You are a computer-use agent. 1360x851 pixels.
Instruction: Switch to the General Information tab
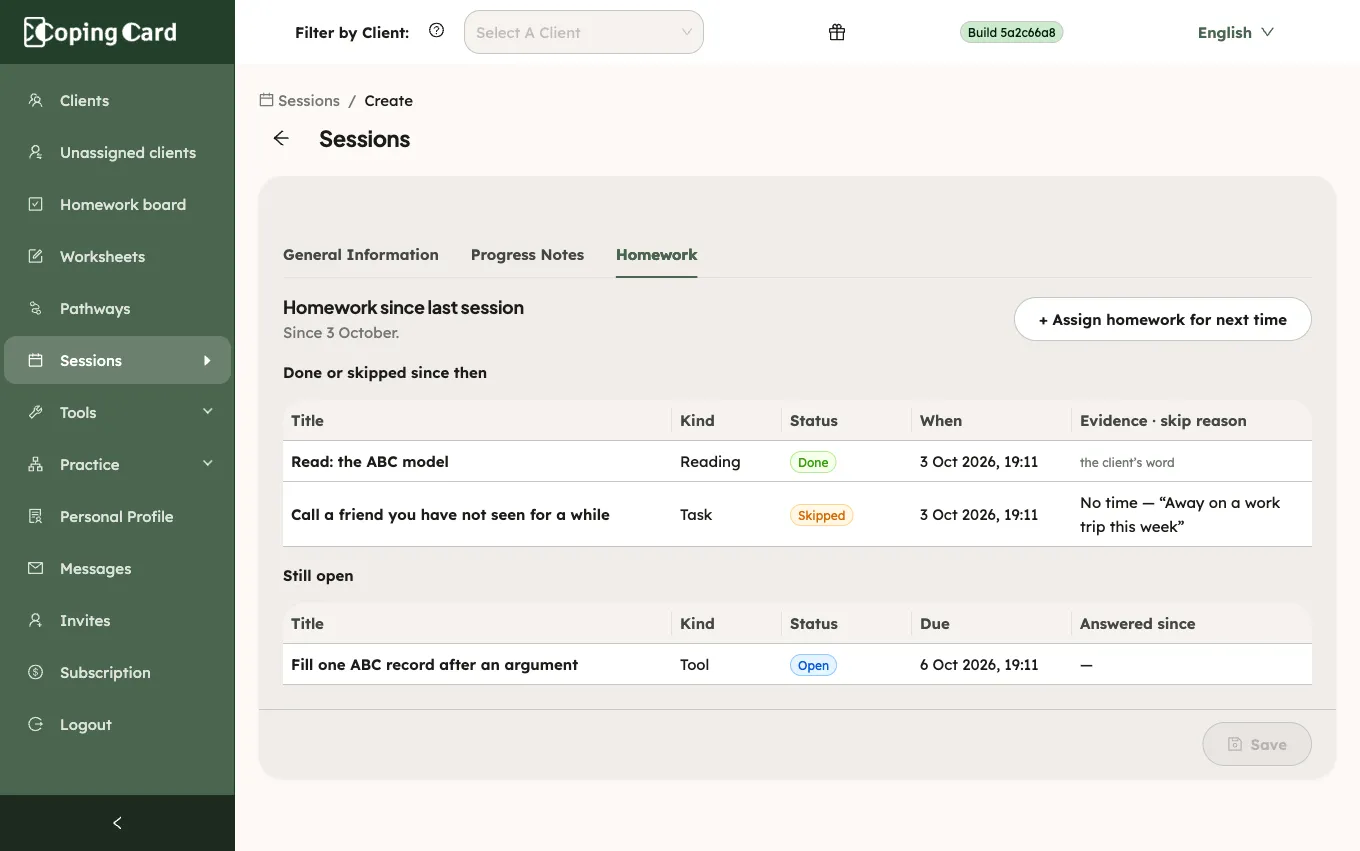[x=361, y=255]
